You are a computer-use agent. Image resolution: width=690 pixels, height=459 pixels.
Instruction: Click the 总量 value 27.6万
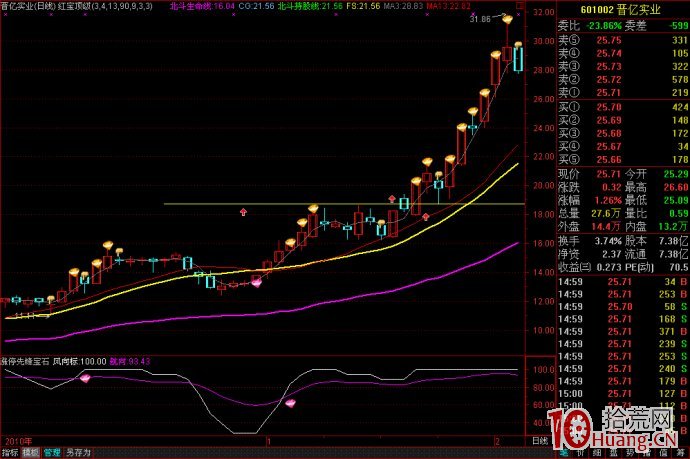point(606,213)
